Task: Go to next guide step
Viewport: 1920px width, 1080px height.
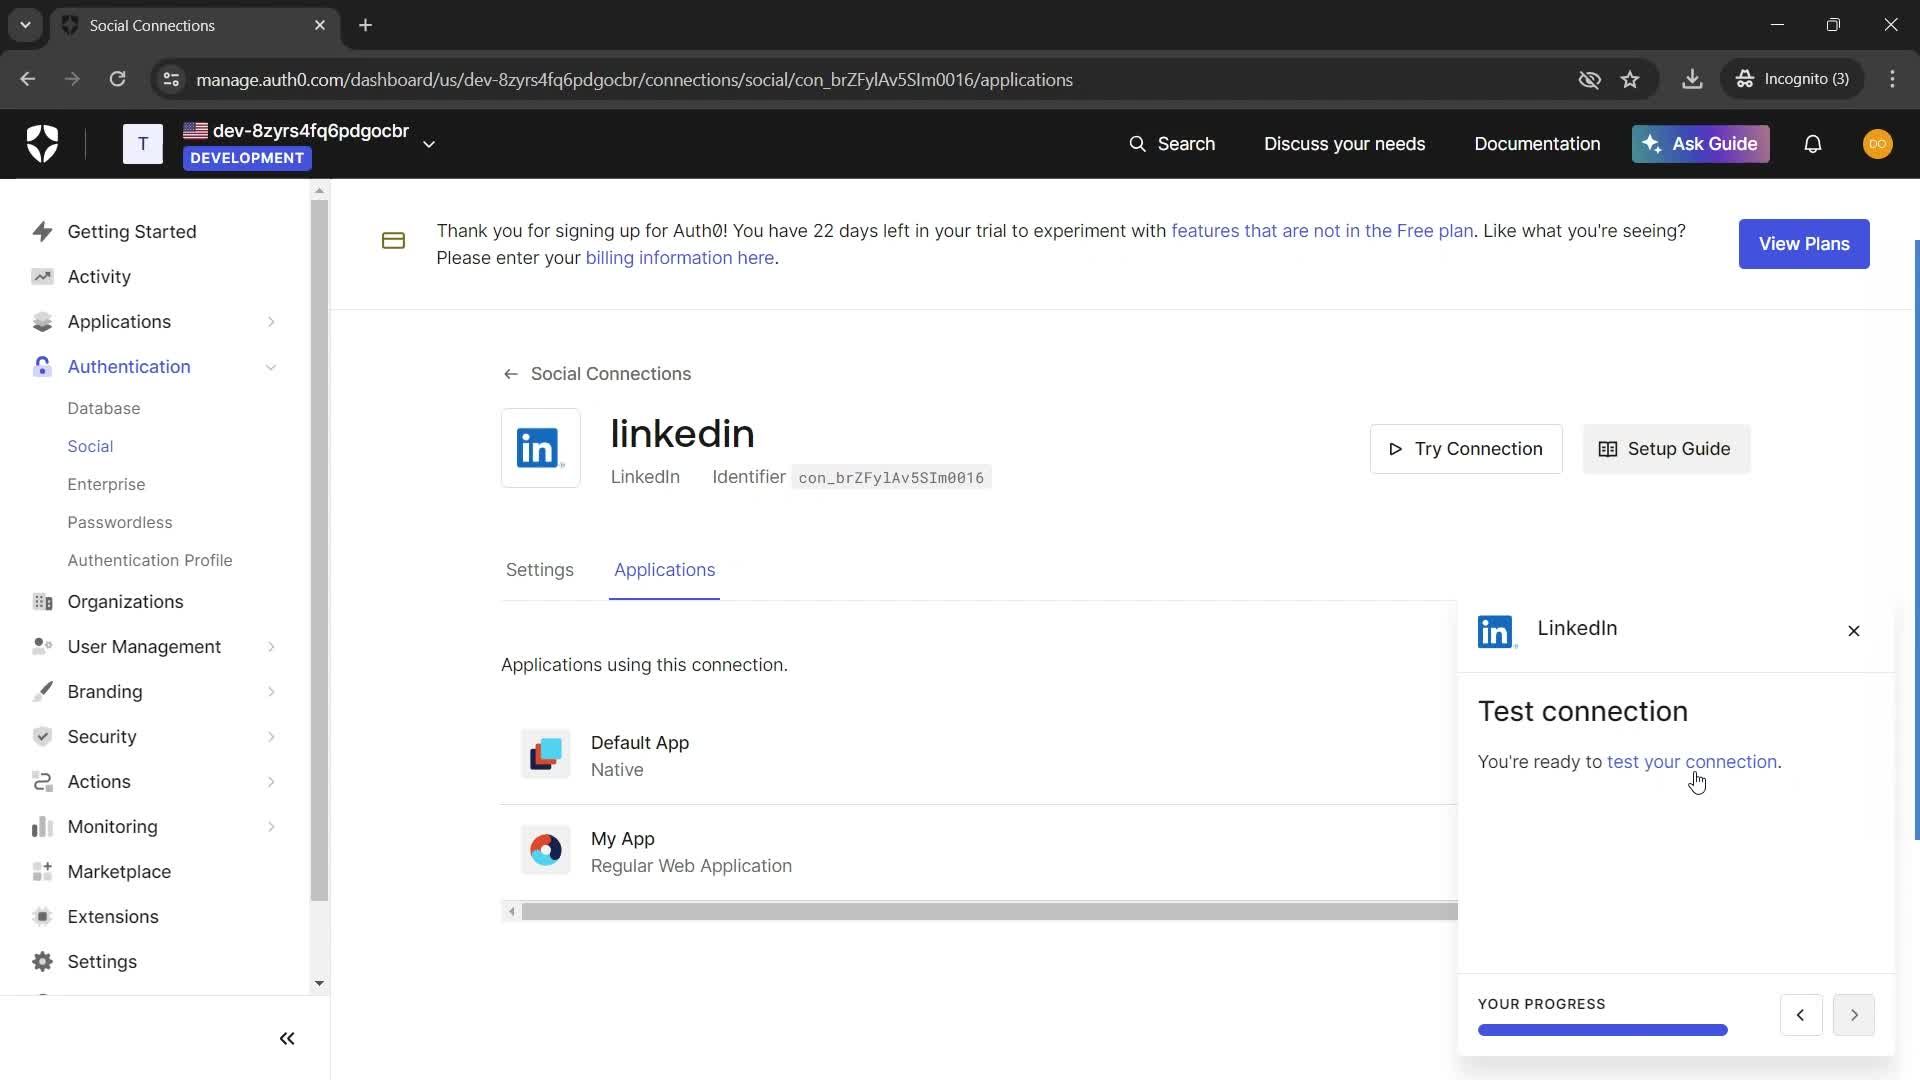Action: coord(1853,1015)
